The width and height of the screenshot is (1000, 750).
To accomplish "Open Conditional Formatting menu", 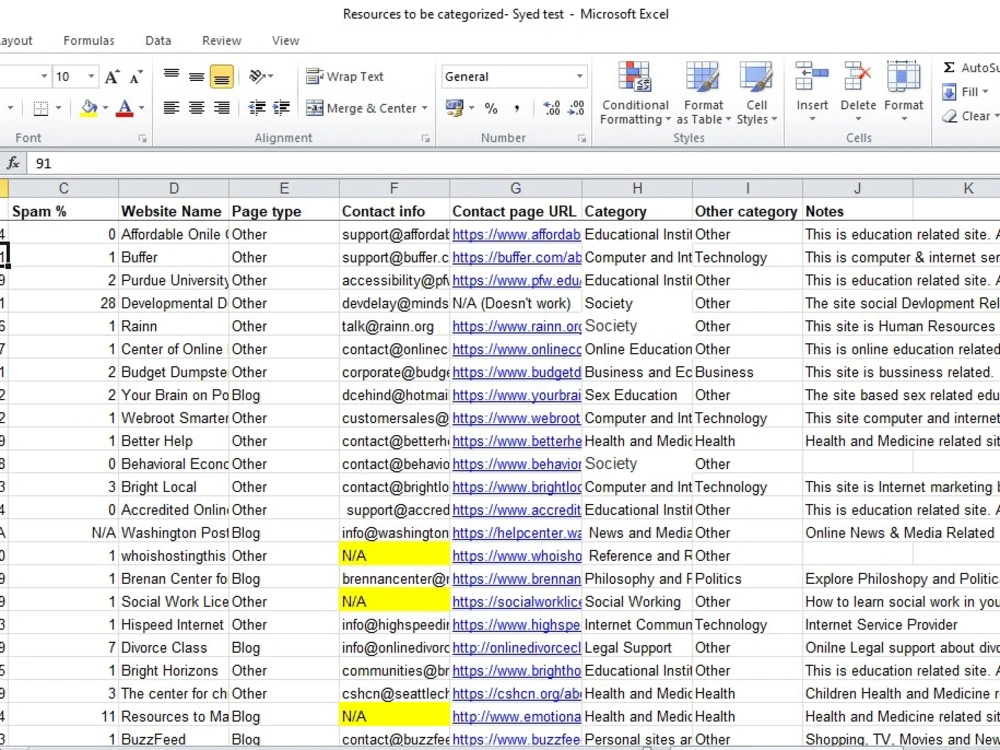I will [635, 94].
